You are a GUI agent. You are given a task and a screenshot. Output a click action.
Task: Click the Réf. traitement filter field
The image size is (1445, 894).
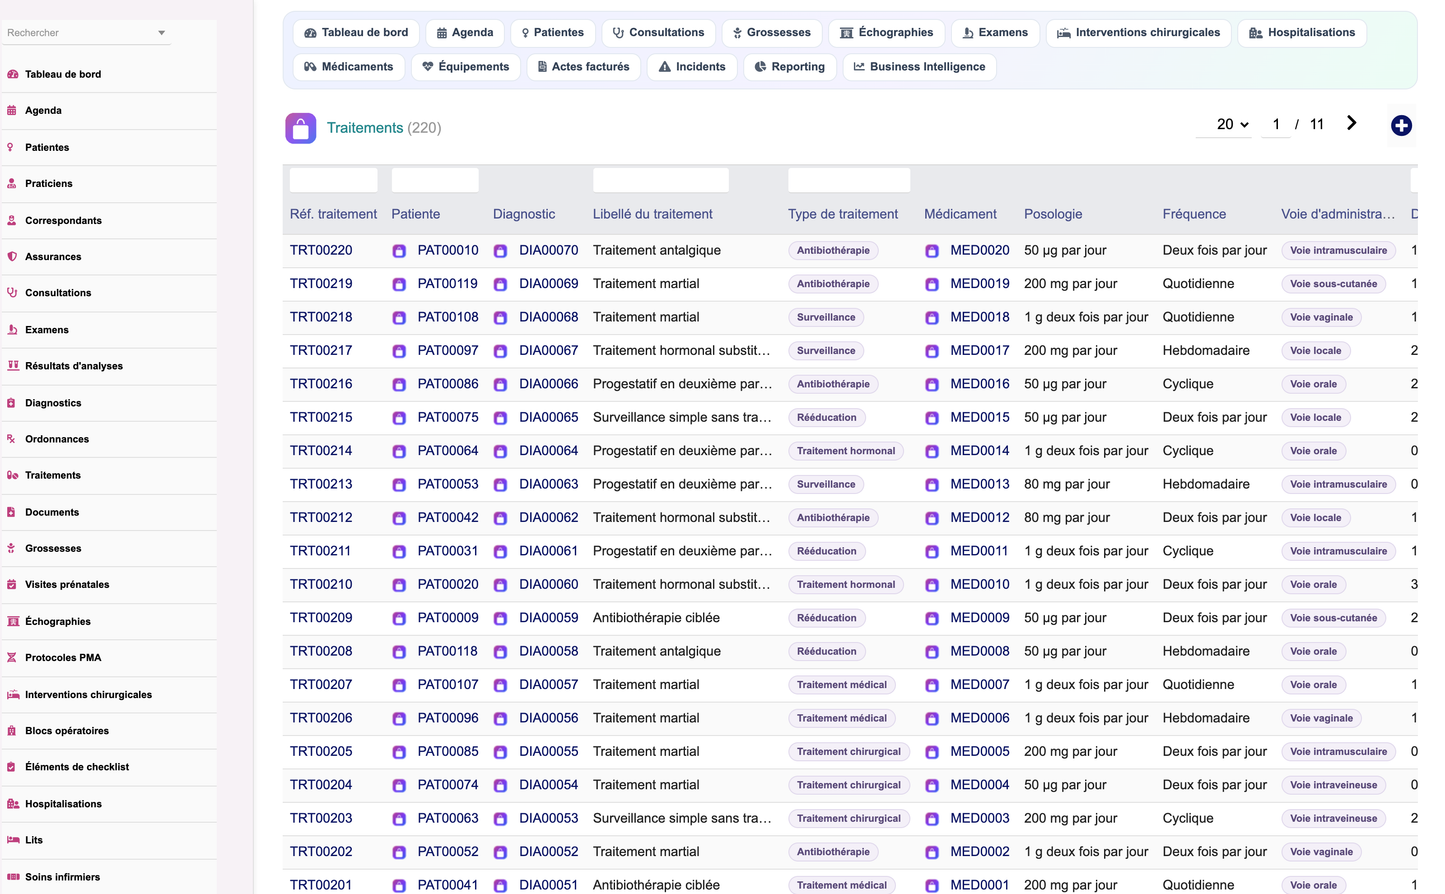(334, 180)
